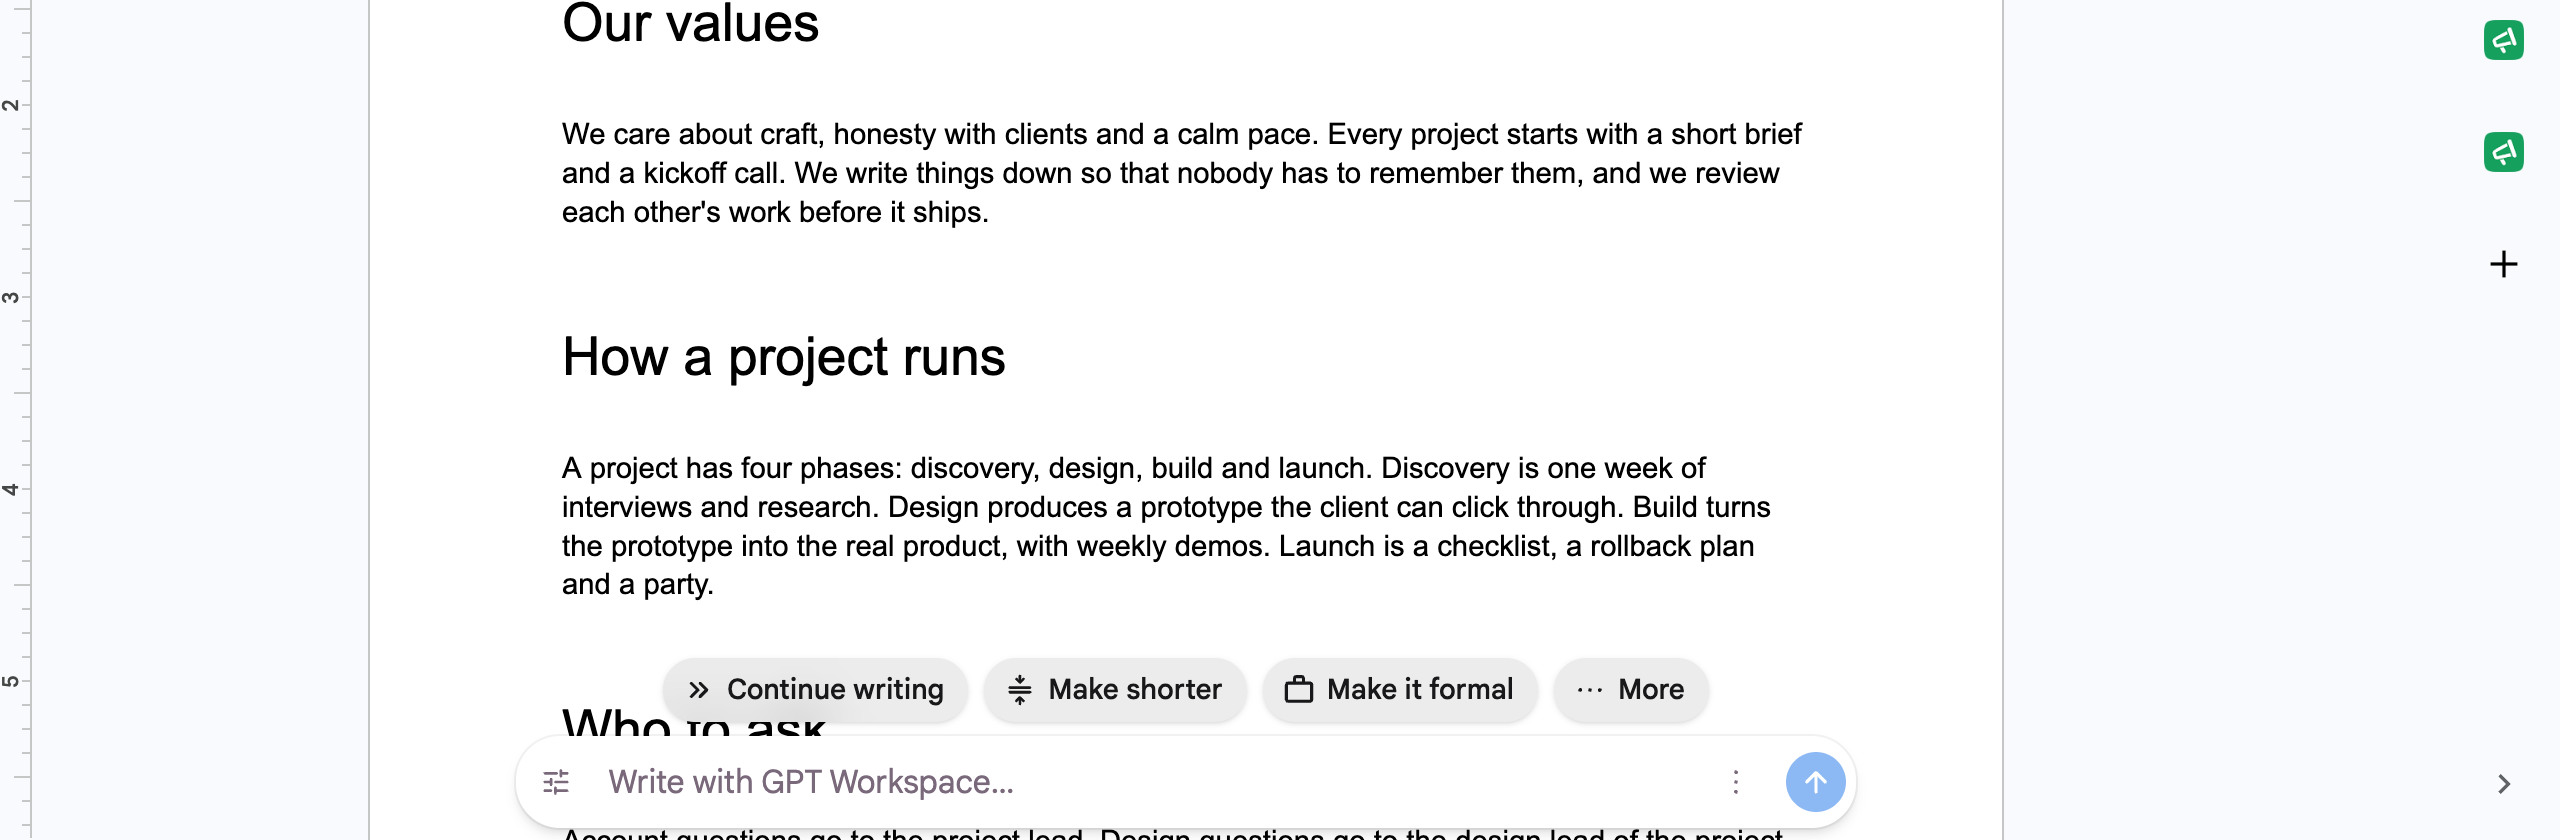Click the plus icon in side panel

pos(2504,264)
